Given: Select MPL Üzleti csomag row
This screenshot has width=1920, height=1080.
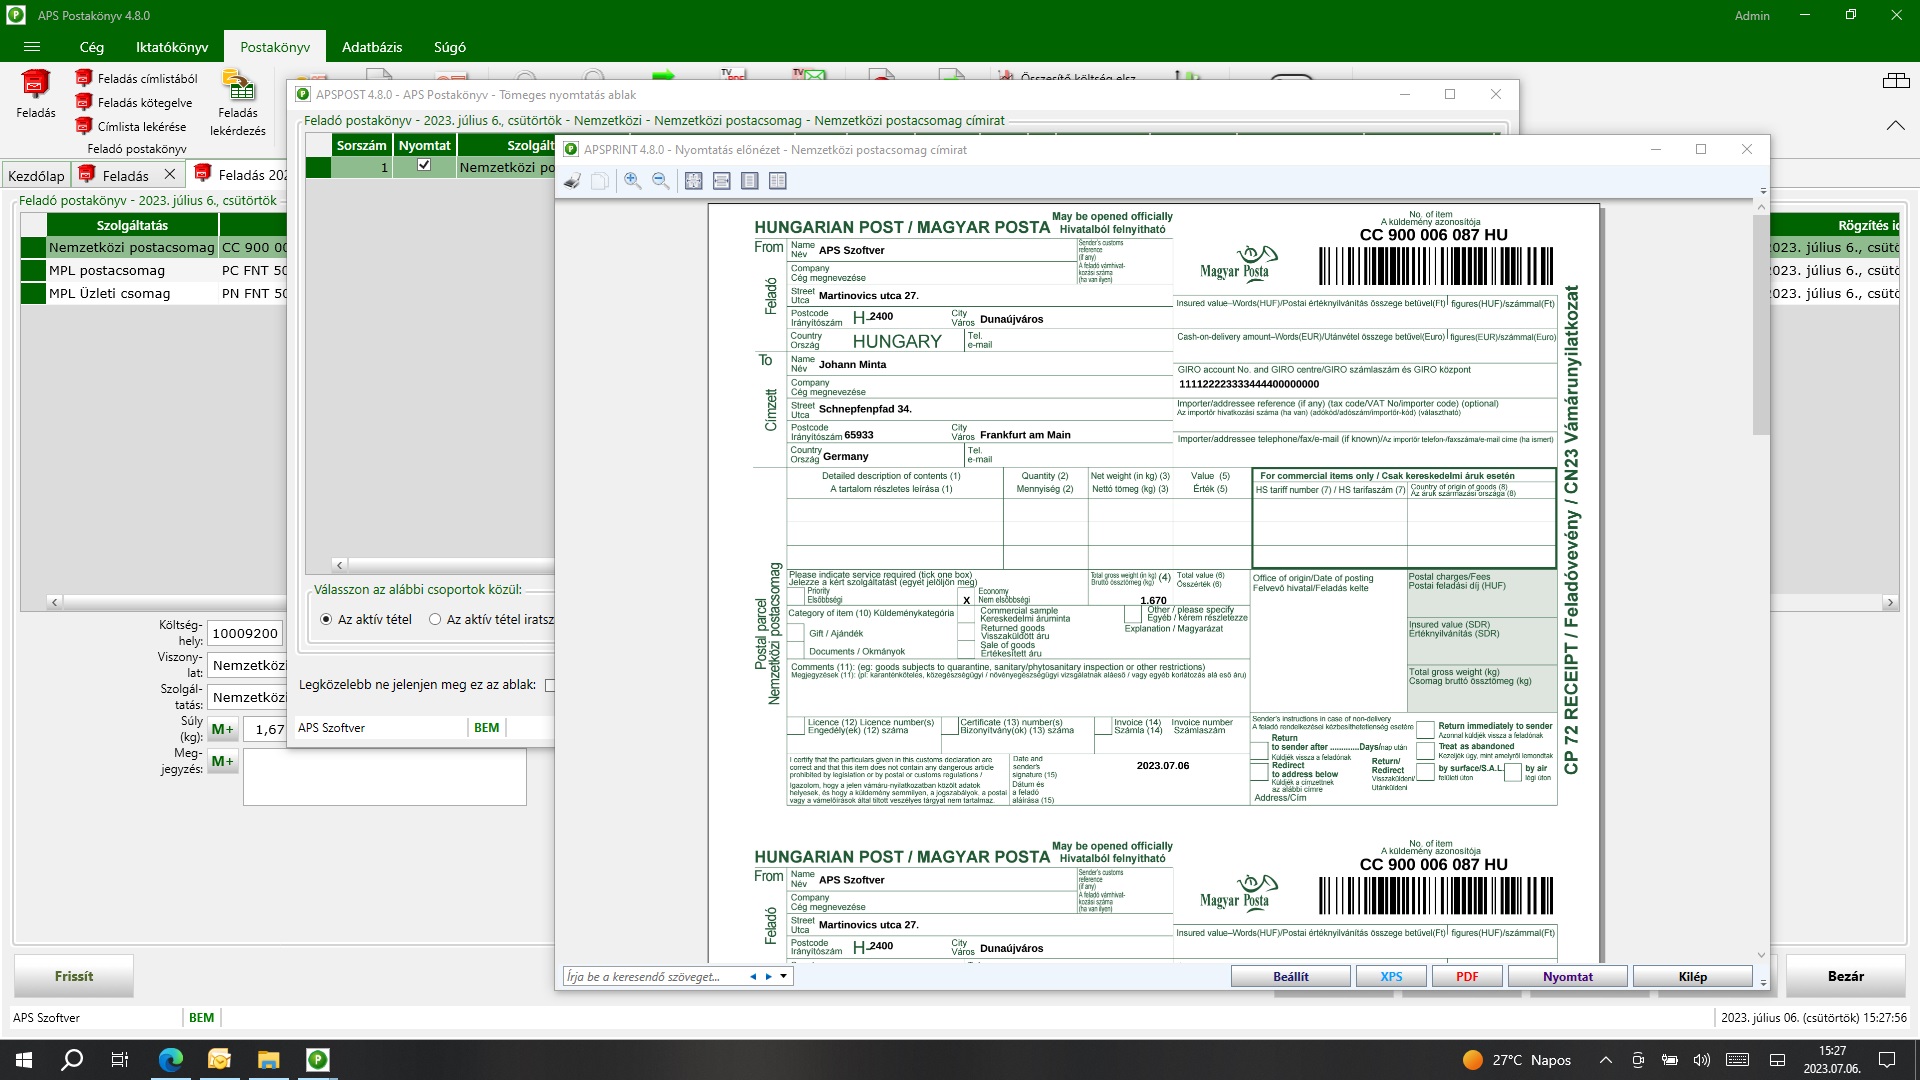Looking at the screenshot, I should pyautogui.click(x=153, y=293).
